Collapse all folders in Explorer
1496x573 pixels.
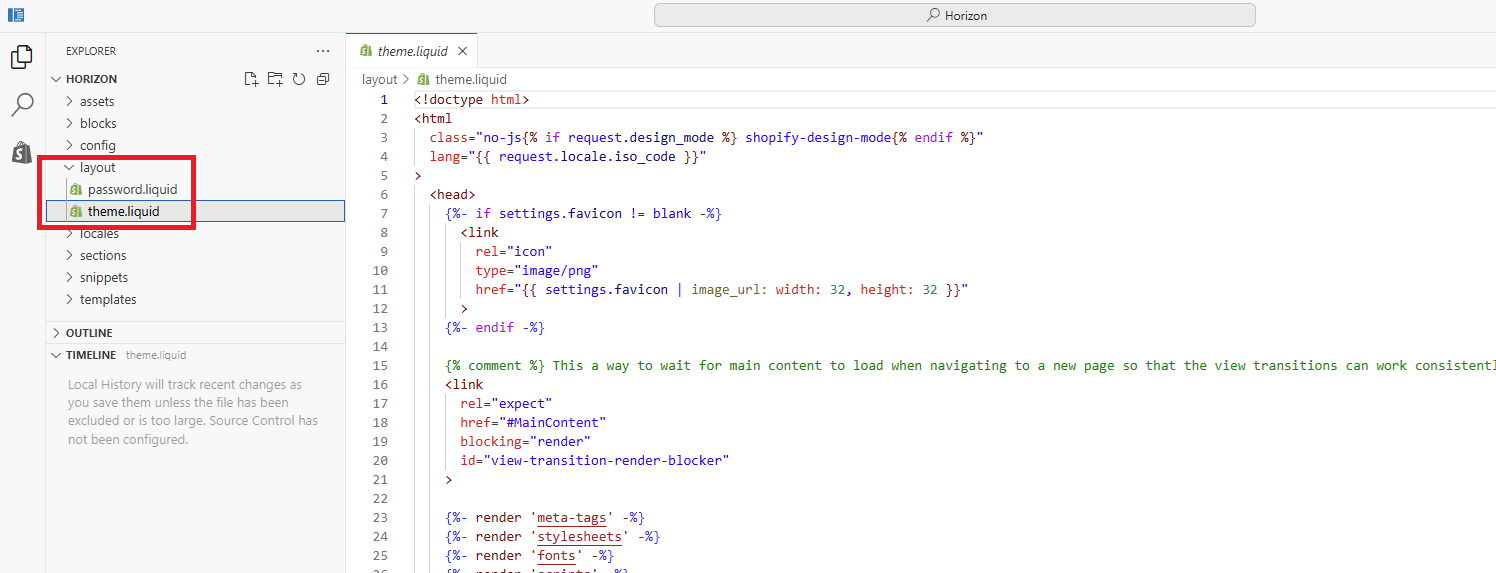pos(323,79)
